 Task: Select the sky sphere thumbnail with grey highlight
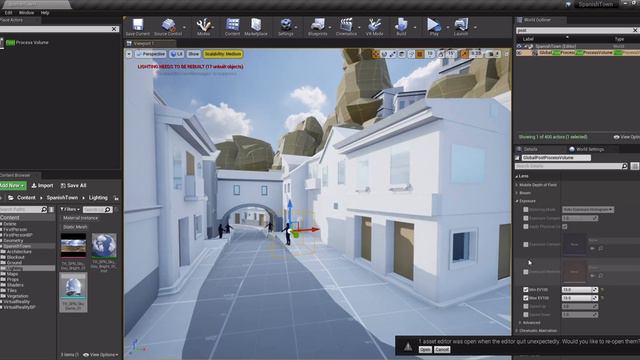click(73, 293)
